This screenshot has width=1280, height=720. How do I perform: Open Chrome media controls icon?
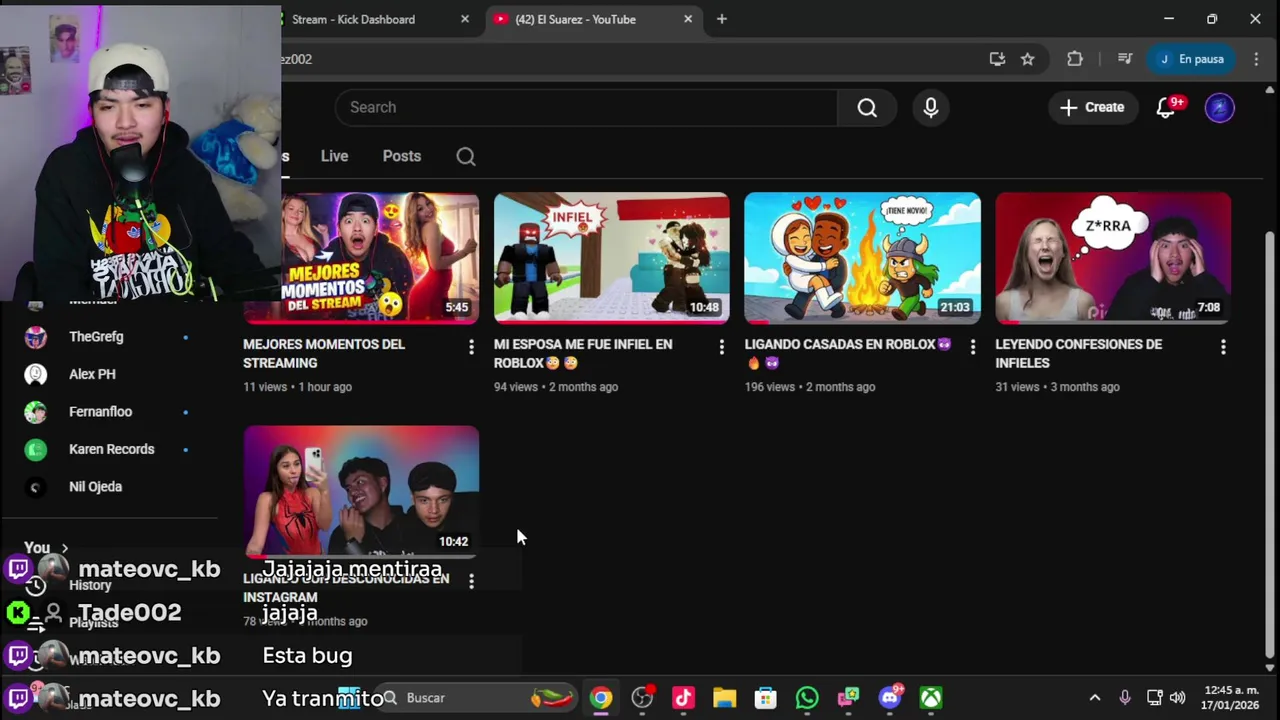click(1124, 59)
